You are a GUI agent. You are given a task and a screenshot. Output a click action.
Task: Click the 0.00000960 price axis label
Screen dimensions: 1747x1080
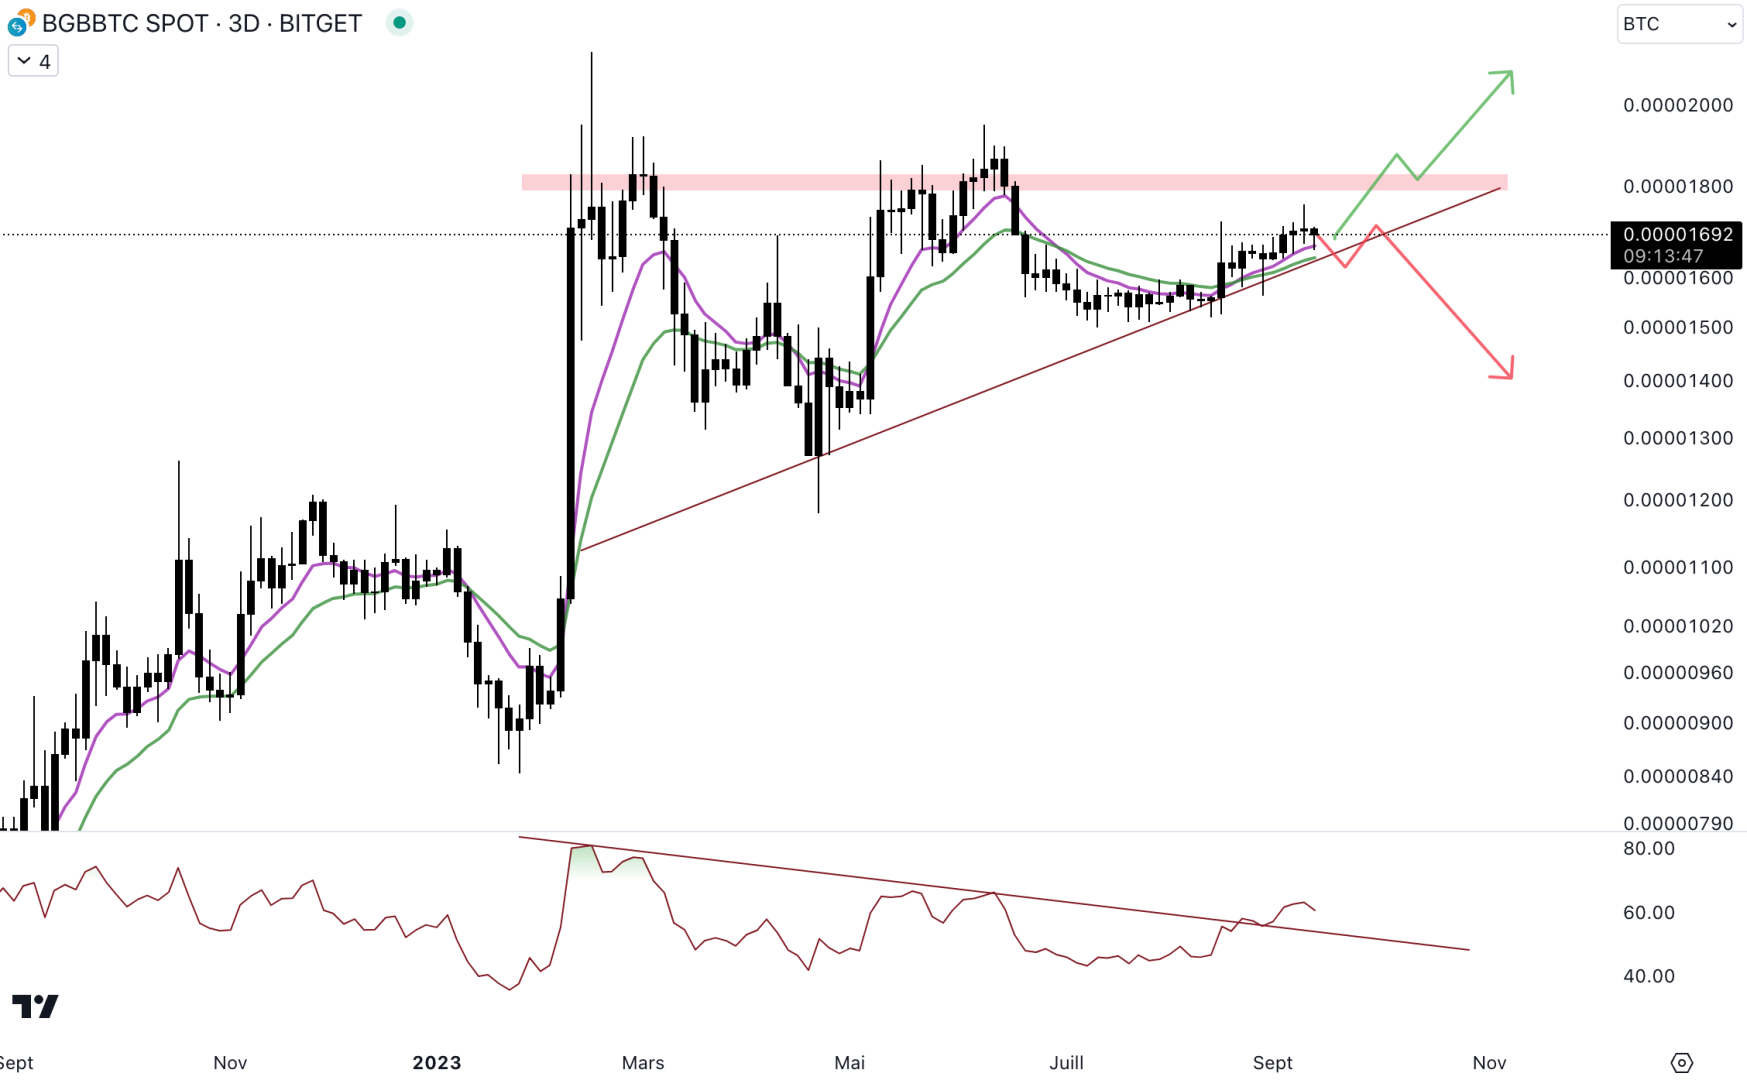pos(1678,673)
